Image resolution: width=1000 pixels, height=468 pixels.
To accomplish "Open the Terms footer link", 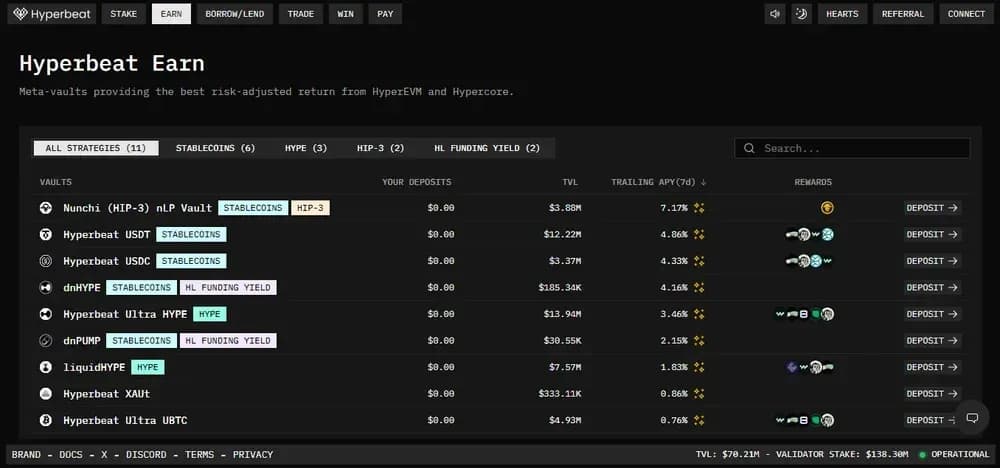I will (200, 455).
